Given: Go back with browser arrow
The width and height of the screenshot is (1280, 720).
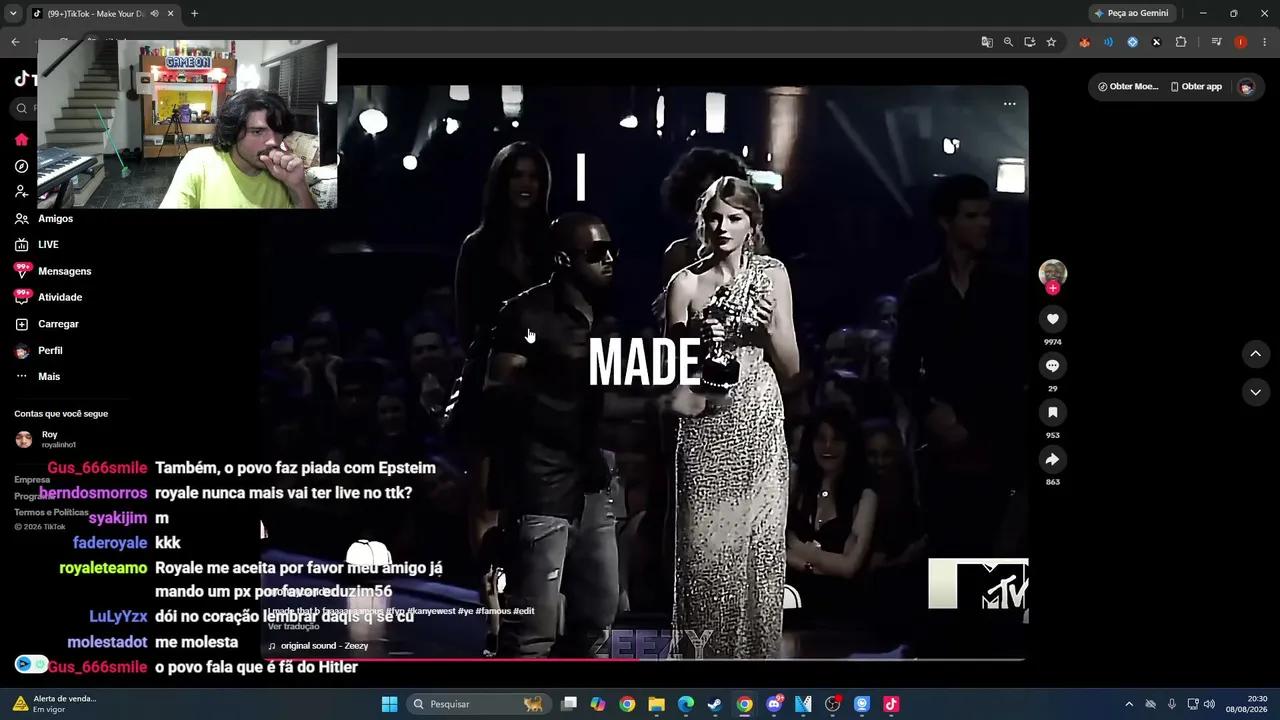Looking at the screenshot, I should pos(15,42).
